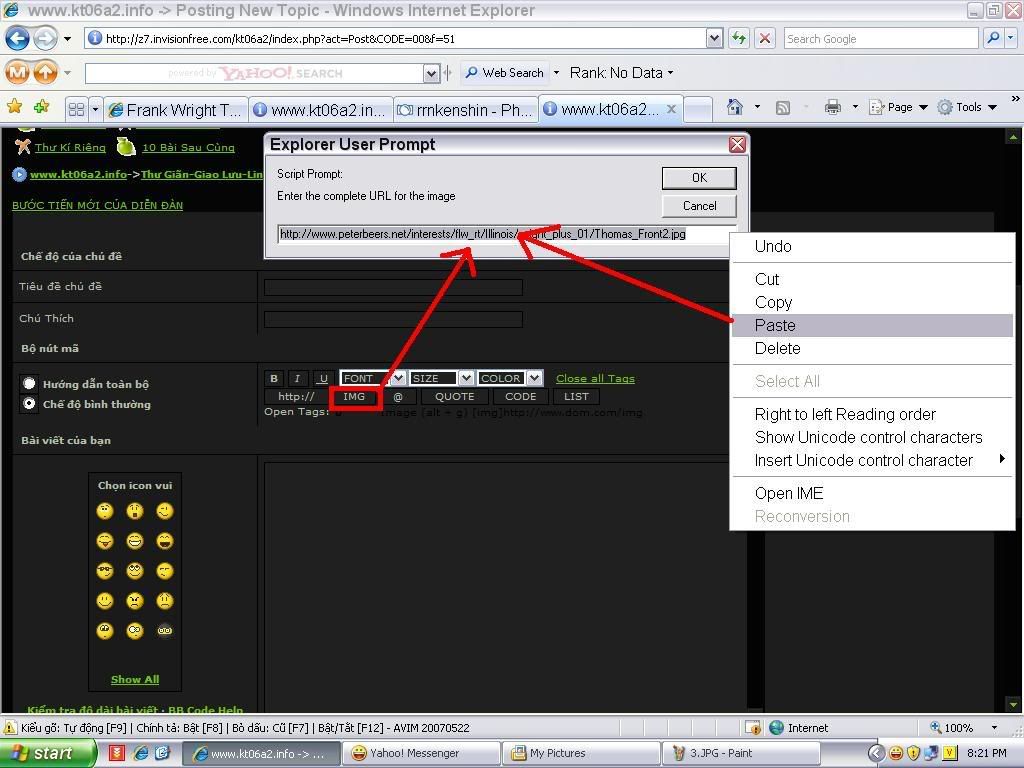Screen dimensions: 1024x768
Task: Click the yellow V tray icon
Action: pos(949,753)
